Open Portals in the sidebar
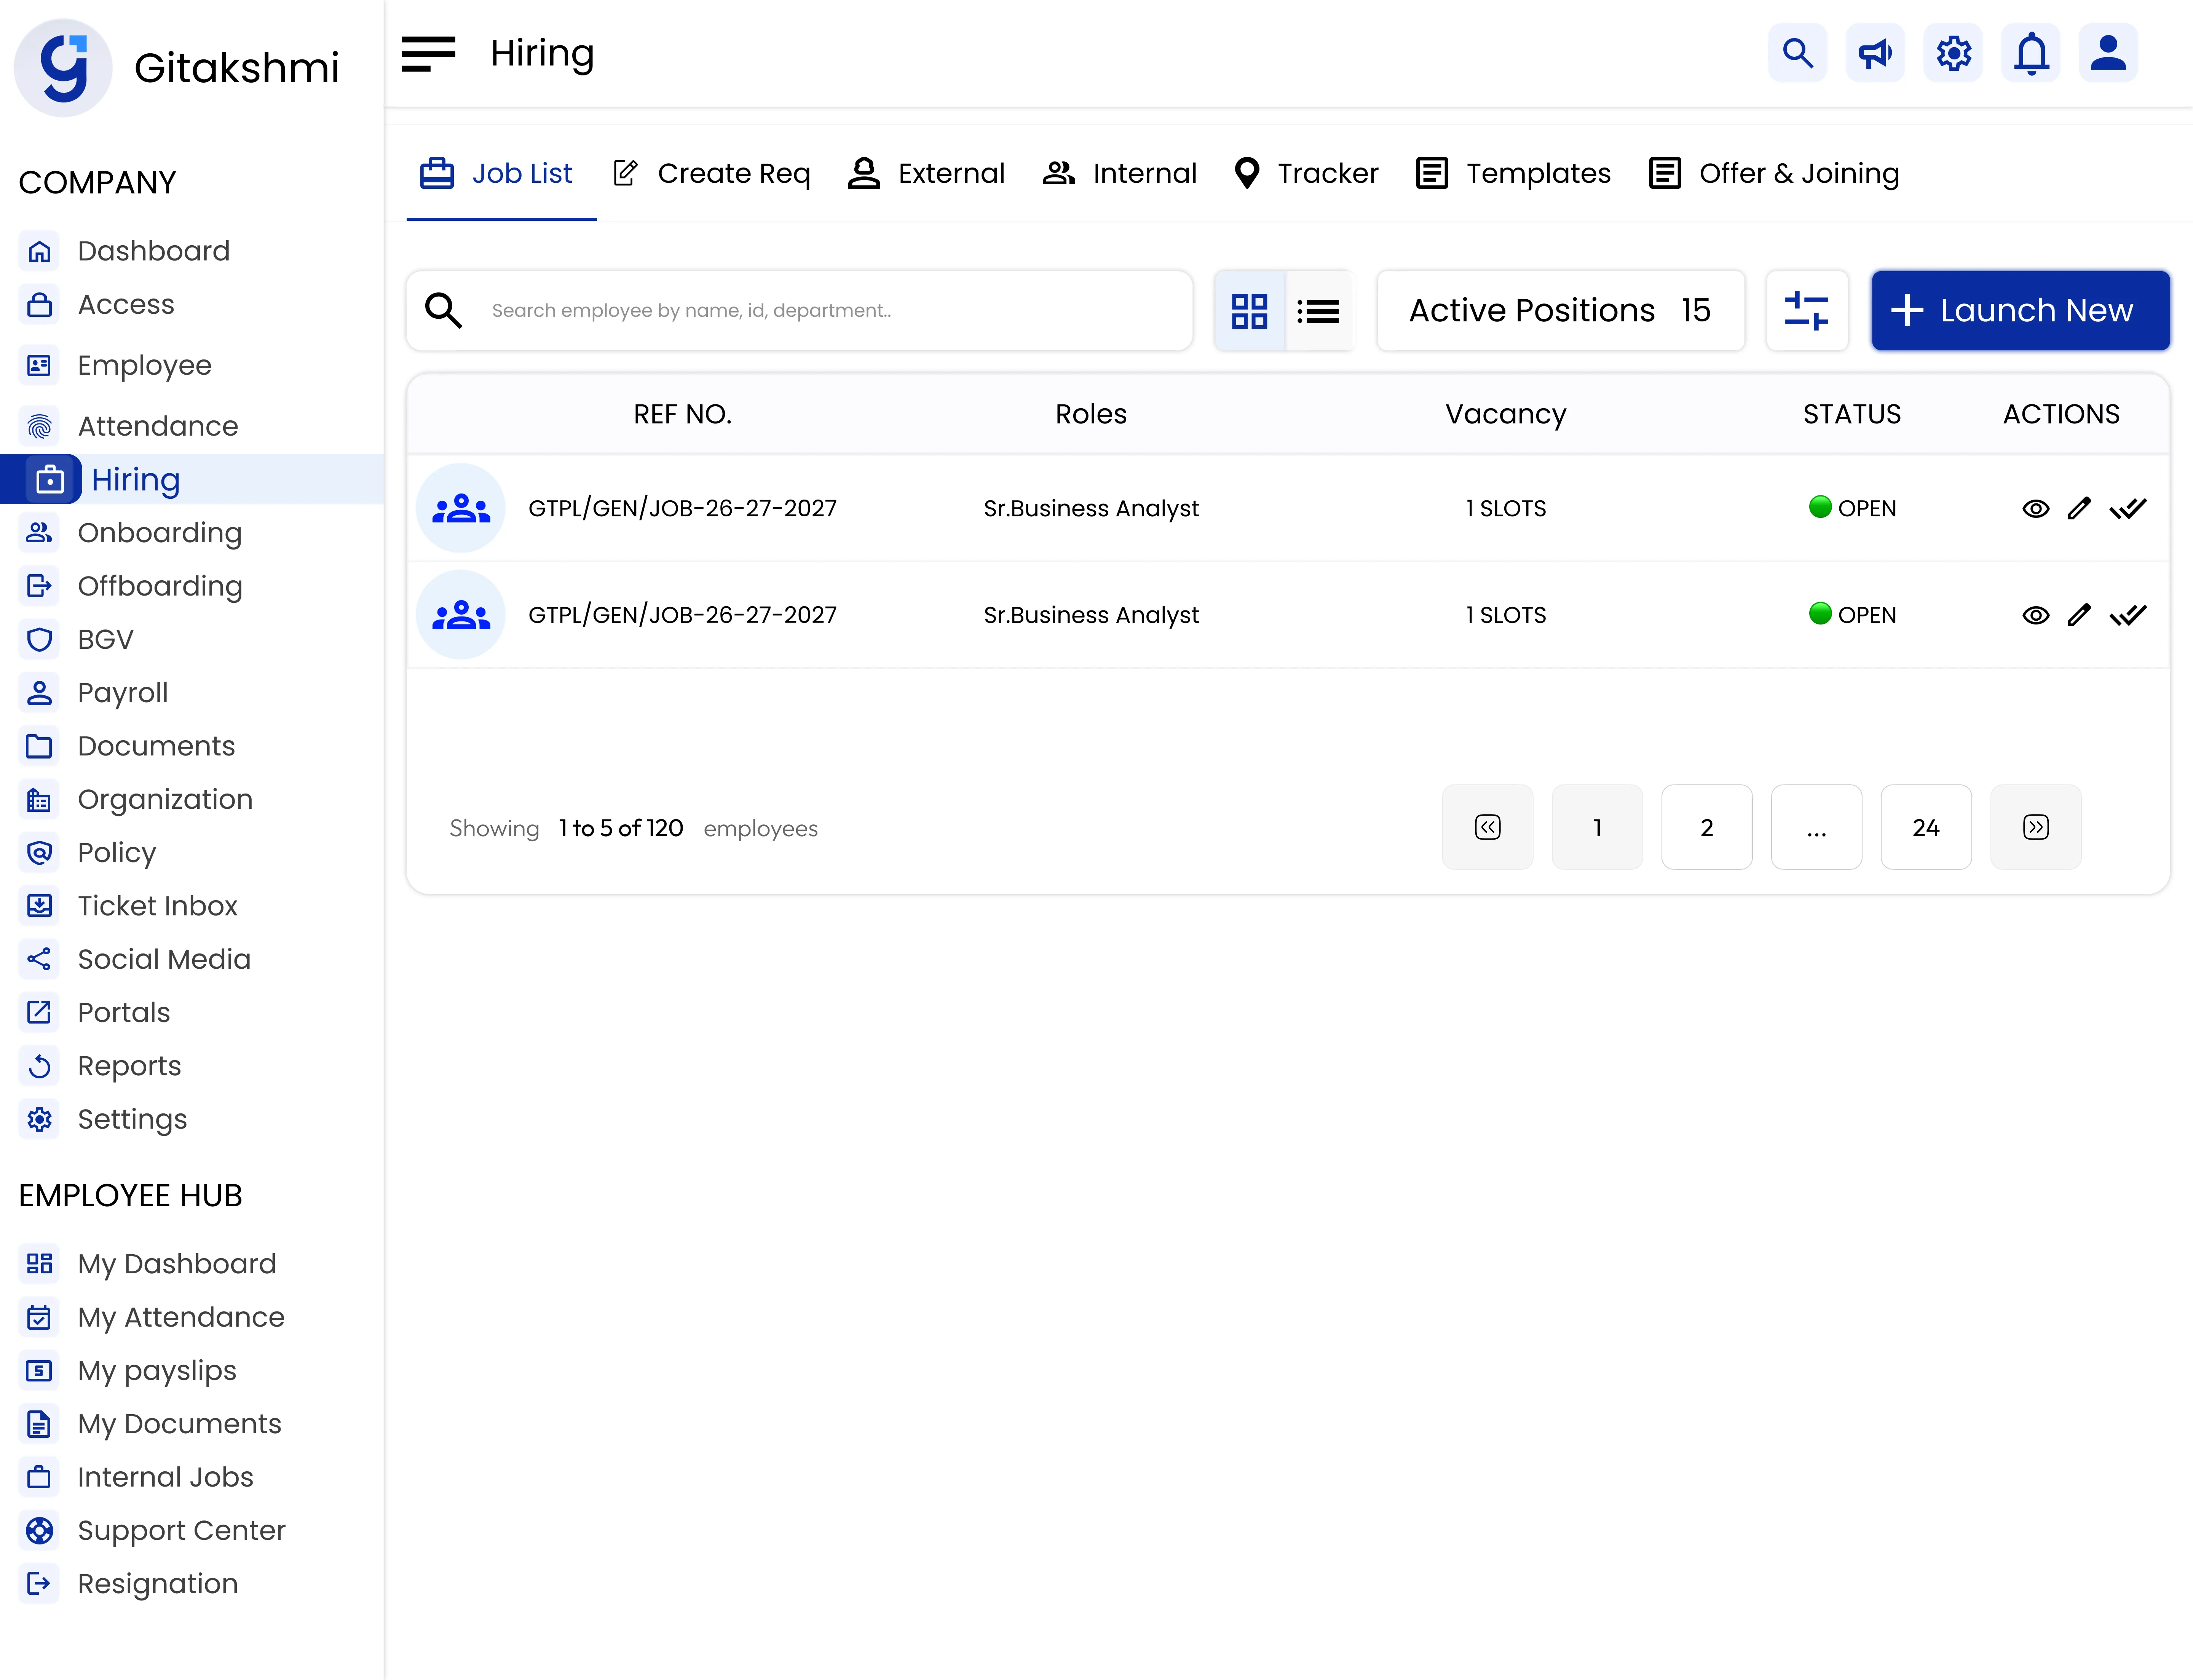The width and height of the screenshot is (2193, 1680). point(96,1013)
